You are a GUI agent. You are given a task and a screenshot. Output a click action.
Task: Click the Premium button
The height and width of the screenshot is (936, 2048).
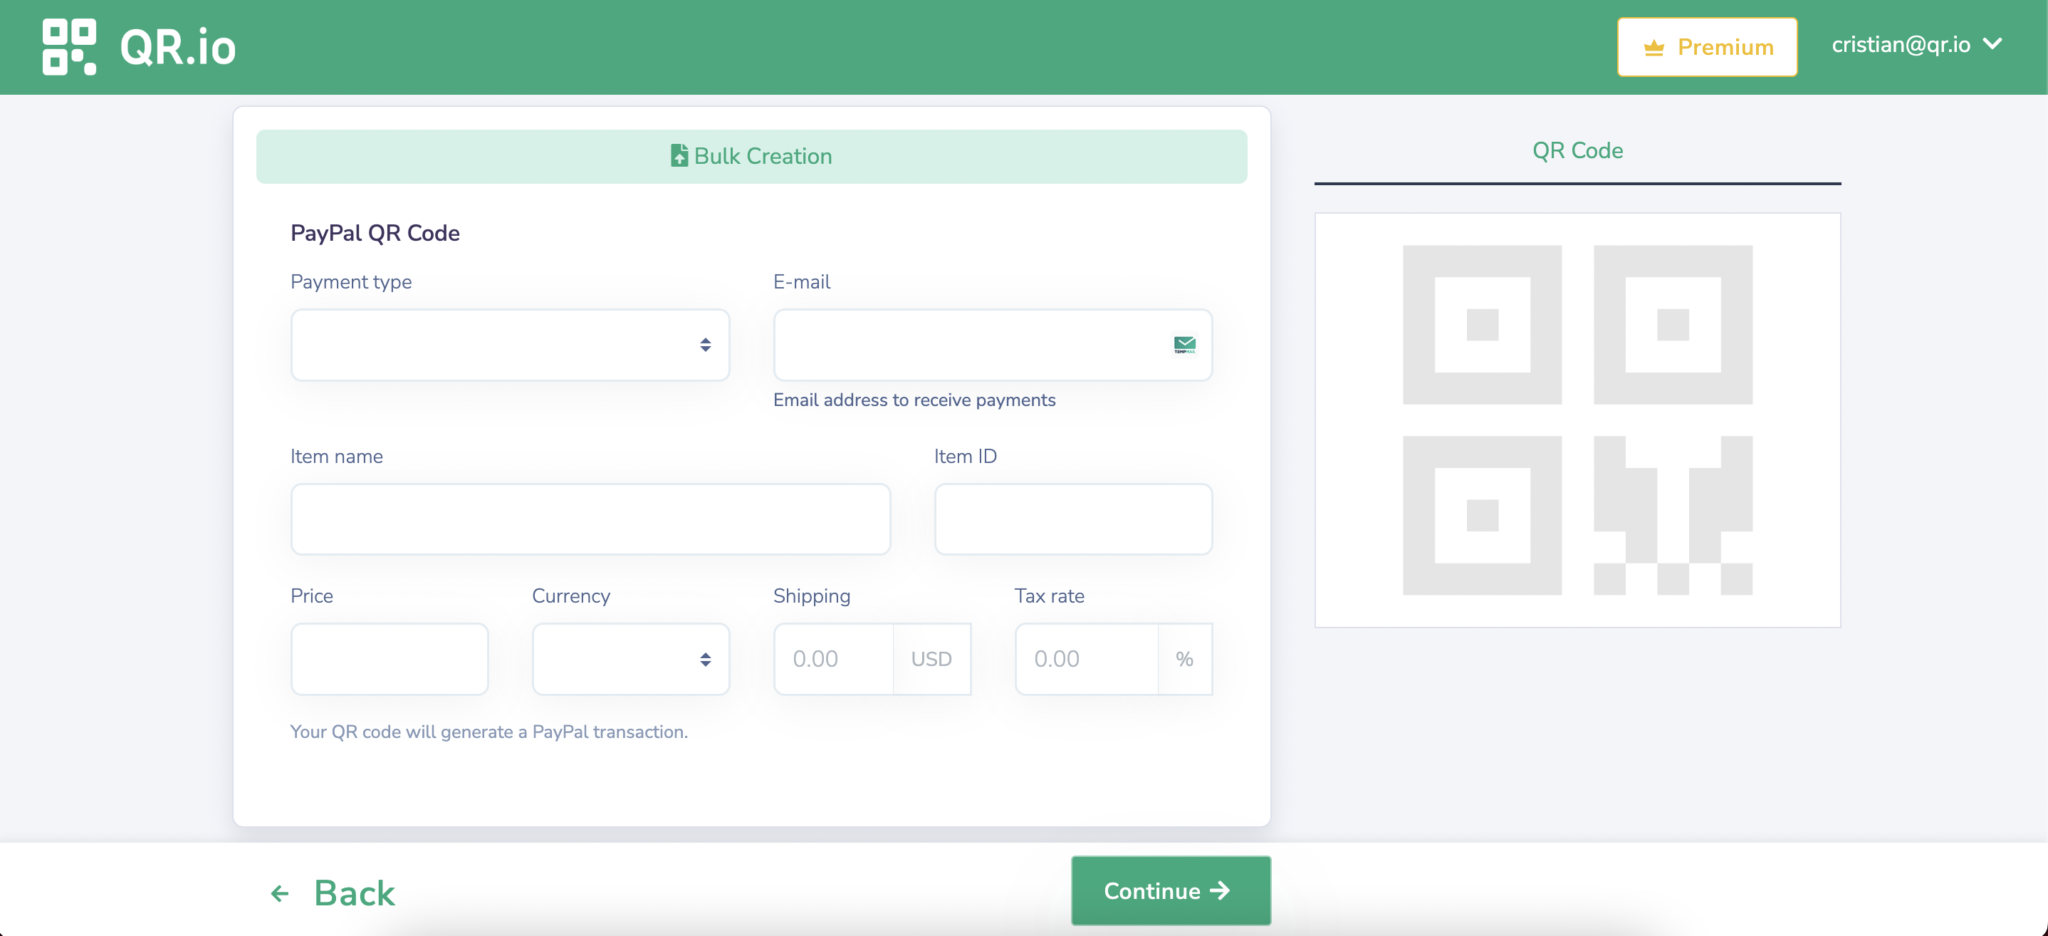coord(1706,46)
